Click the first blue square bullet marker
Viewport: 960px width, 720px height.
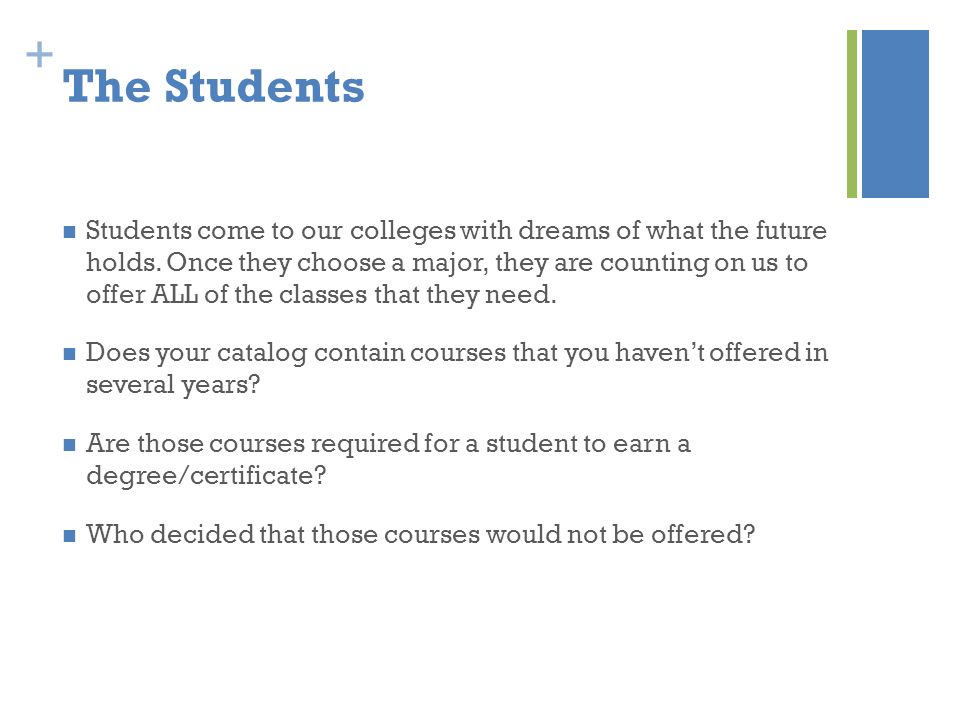69,232
